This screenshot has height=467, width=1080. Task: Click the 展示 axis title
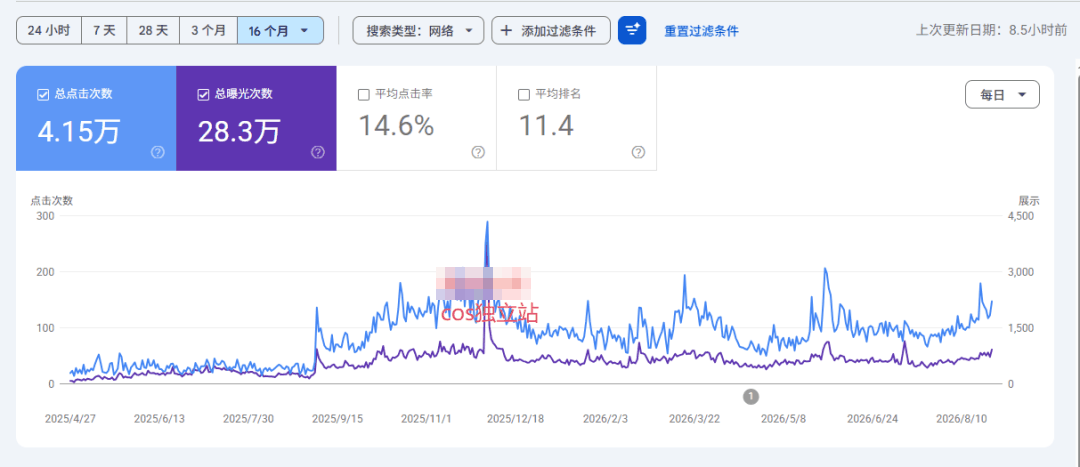(1029, 201)
